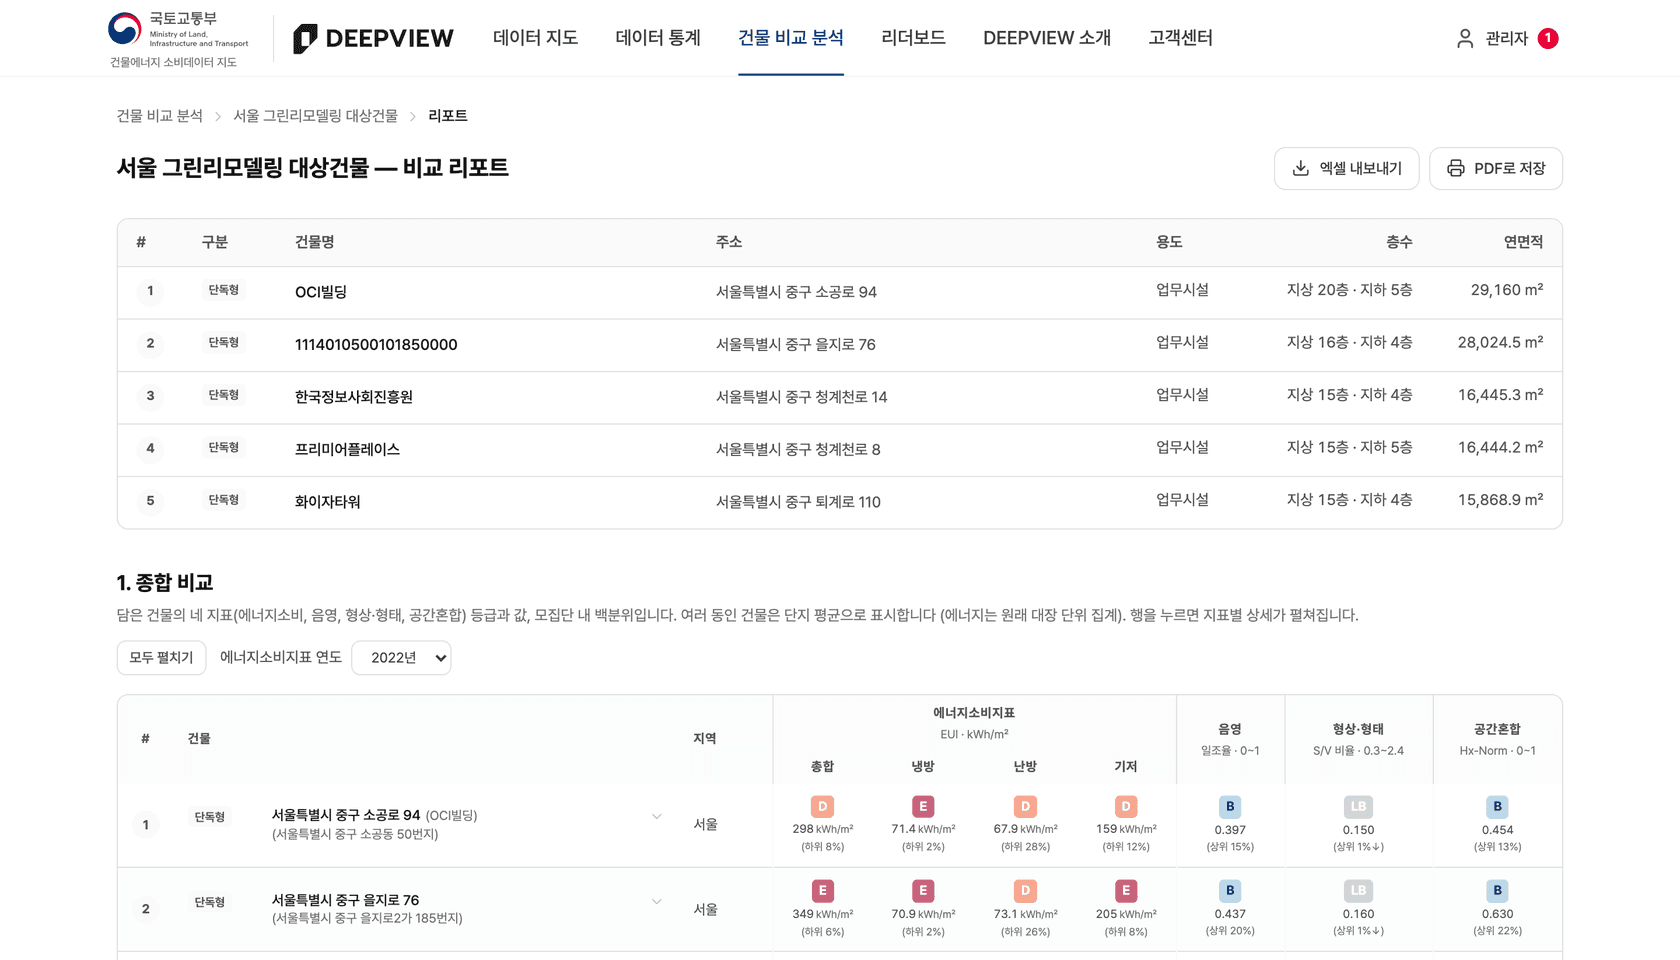Click the 형상·형태 column header
The height and width of the screenshot is (960, 1680).
[x=1358, y=729]
